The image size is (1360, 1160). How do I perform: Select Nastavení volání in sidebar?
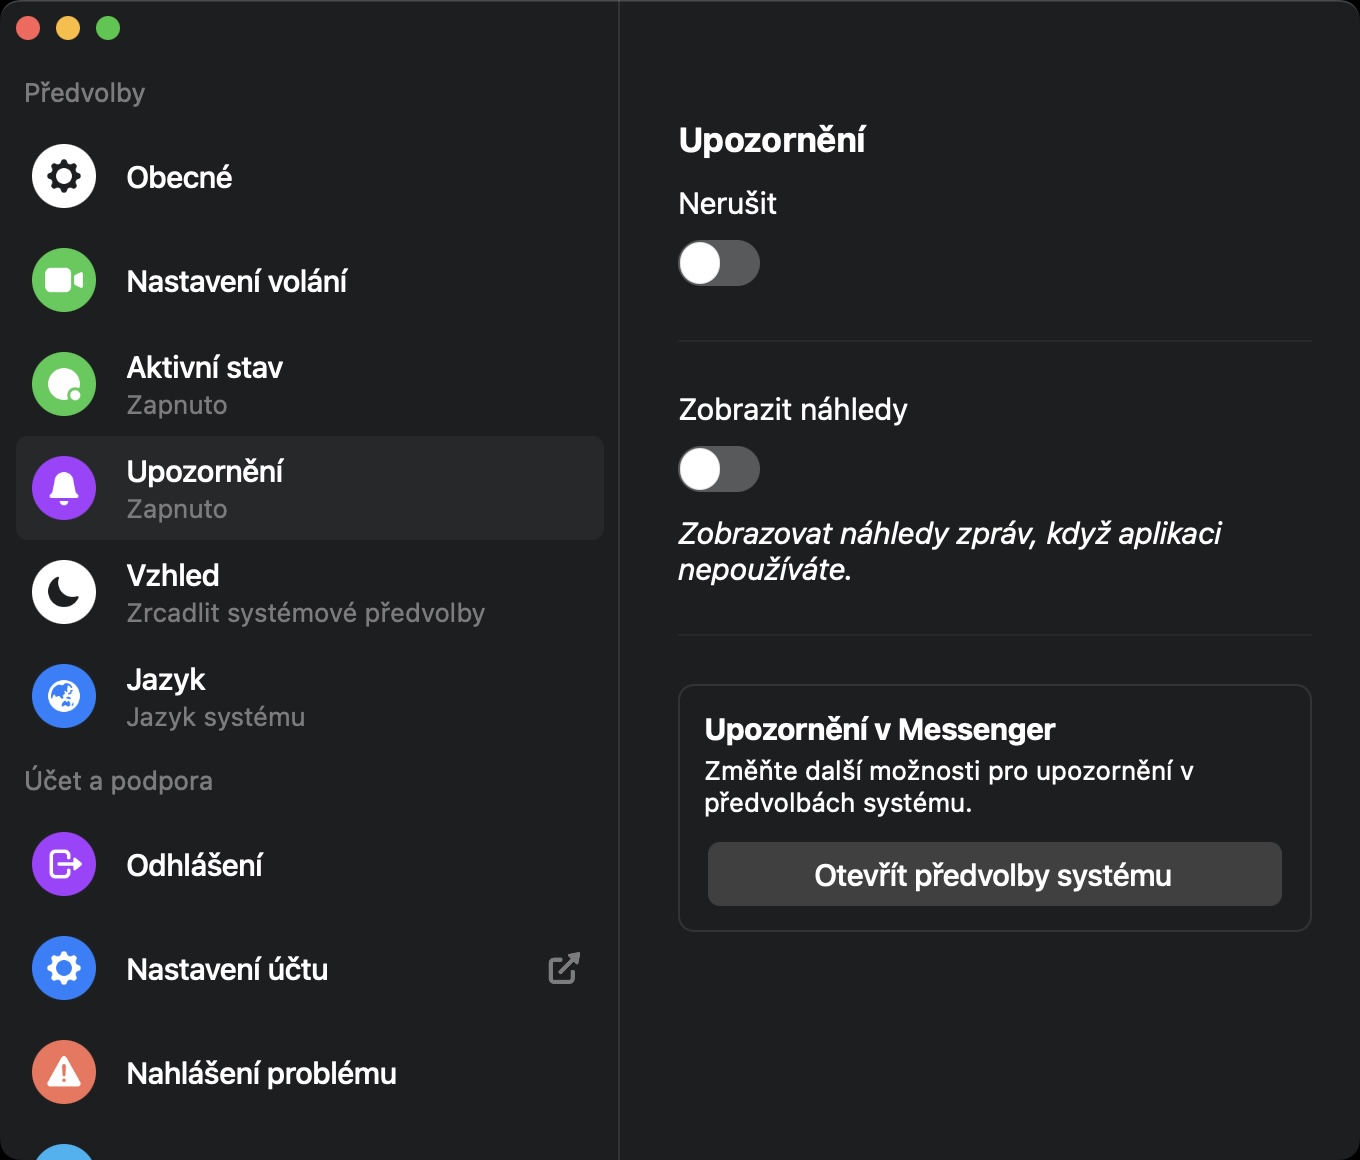[x=237, y=281]
